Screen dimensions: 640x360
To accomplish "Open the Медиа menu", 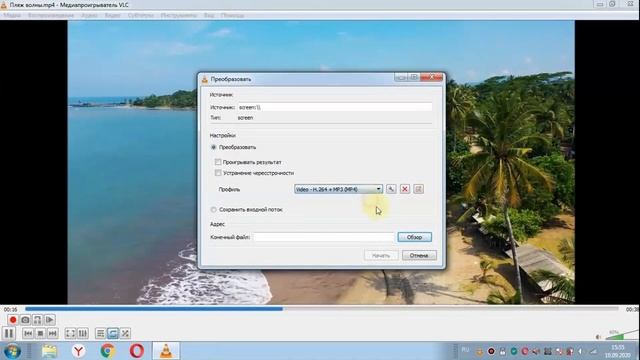I will pos(12,16).
